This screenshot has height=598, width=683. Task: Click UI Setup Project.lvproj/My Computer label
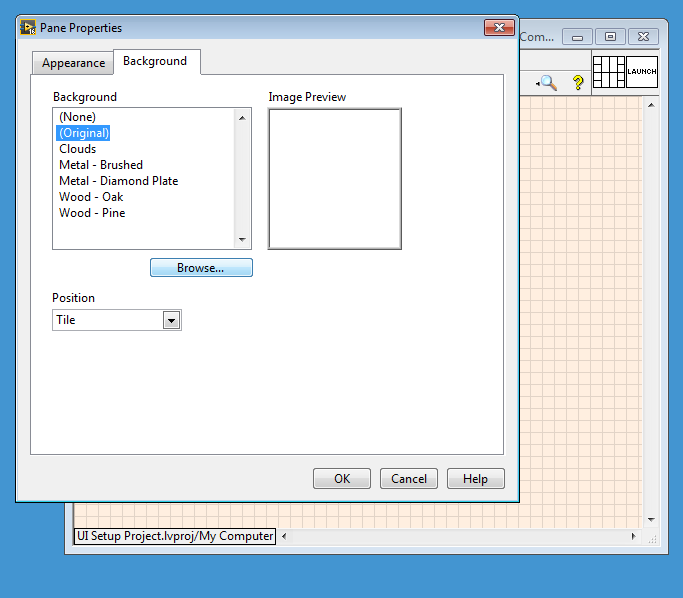pyautogui.click(x=175, y=536)
